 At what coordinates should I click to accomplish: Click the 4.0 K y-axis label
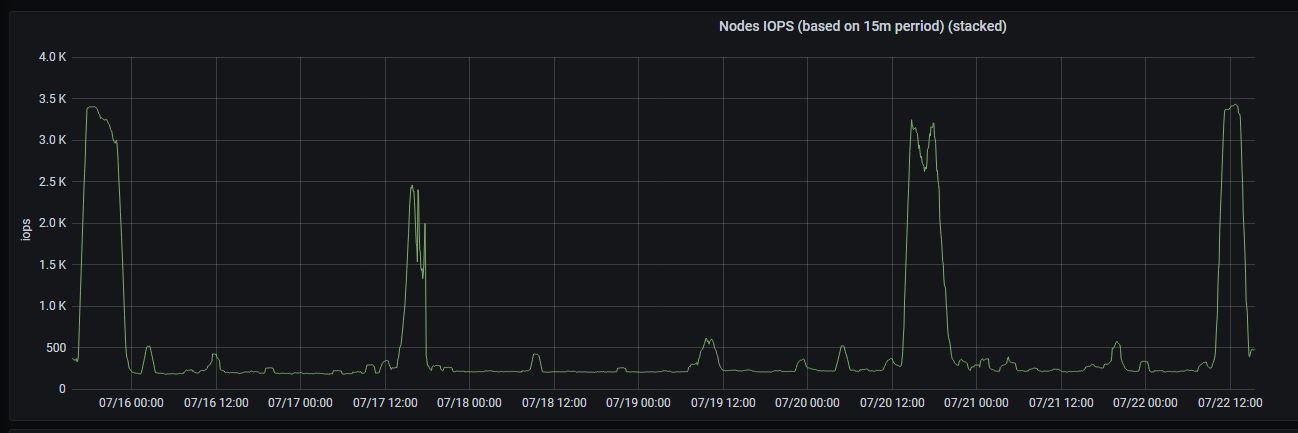click(52, 57)
